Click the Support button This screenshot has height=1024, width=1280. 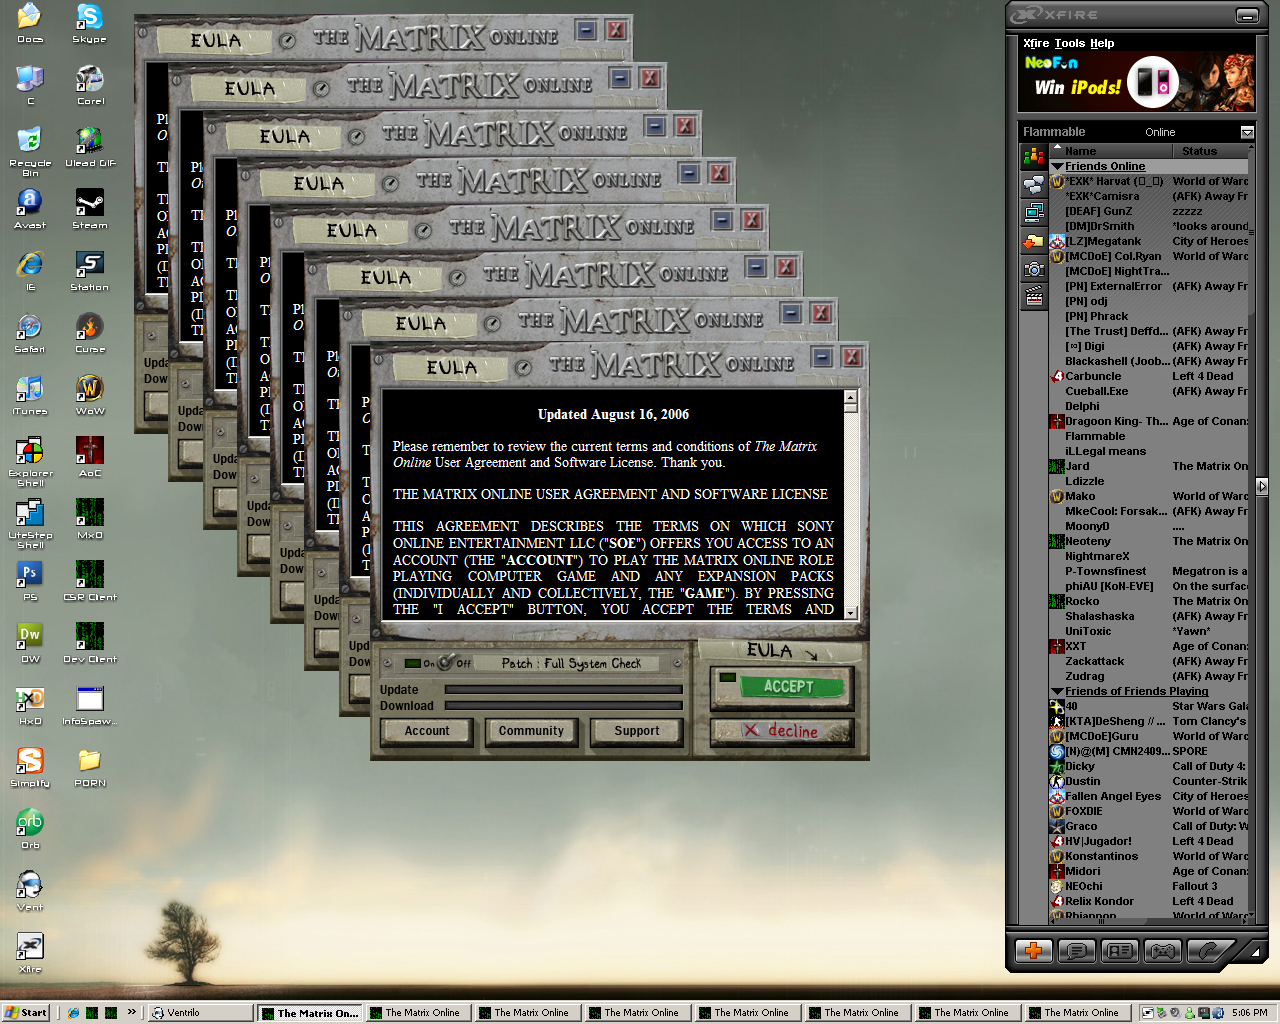click(637, 731)
